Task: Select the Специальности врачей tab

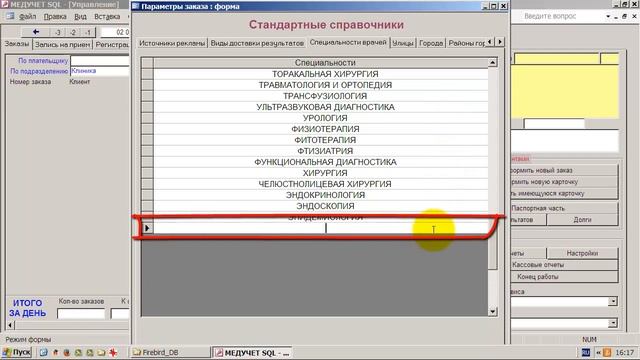Action: point(348,42)
